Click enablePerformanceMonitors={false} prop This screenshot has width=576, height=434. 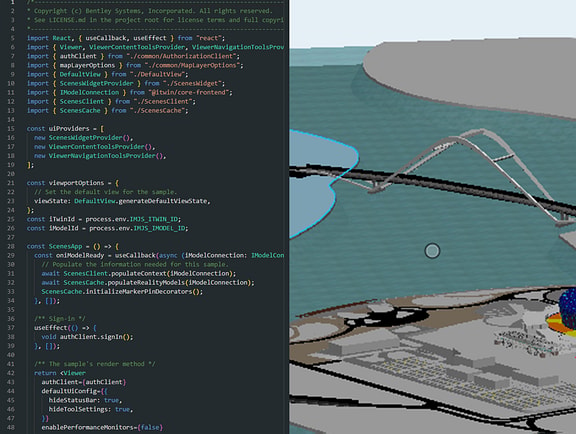pos(102,427)
